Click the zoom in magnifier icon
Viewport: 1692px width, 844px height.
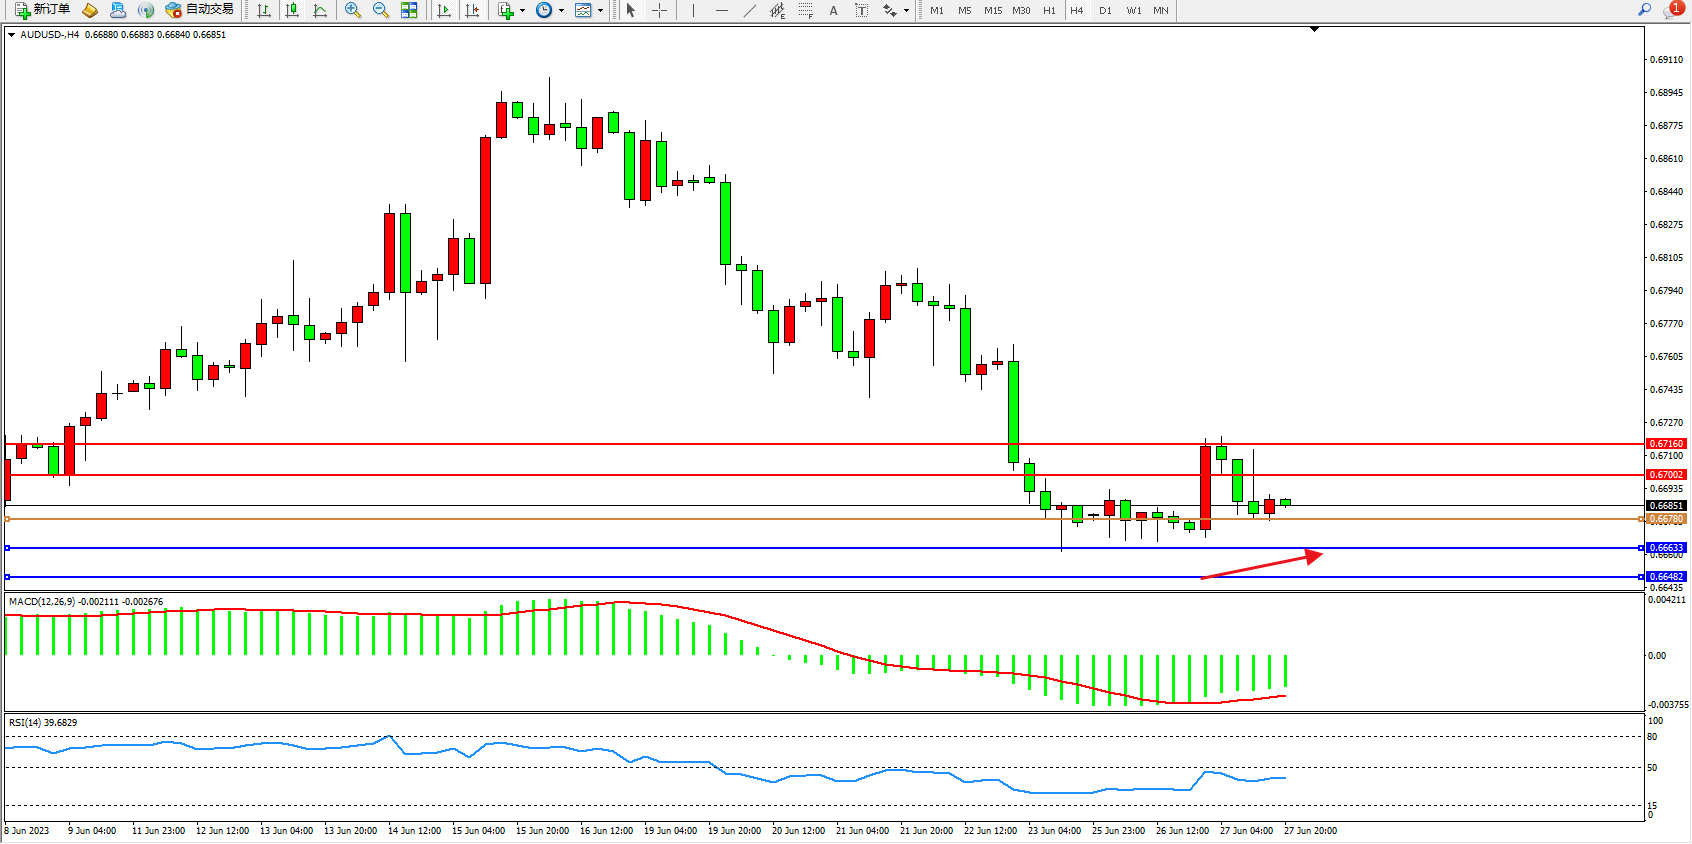pos(352,10)
